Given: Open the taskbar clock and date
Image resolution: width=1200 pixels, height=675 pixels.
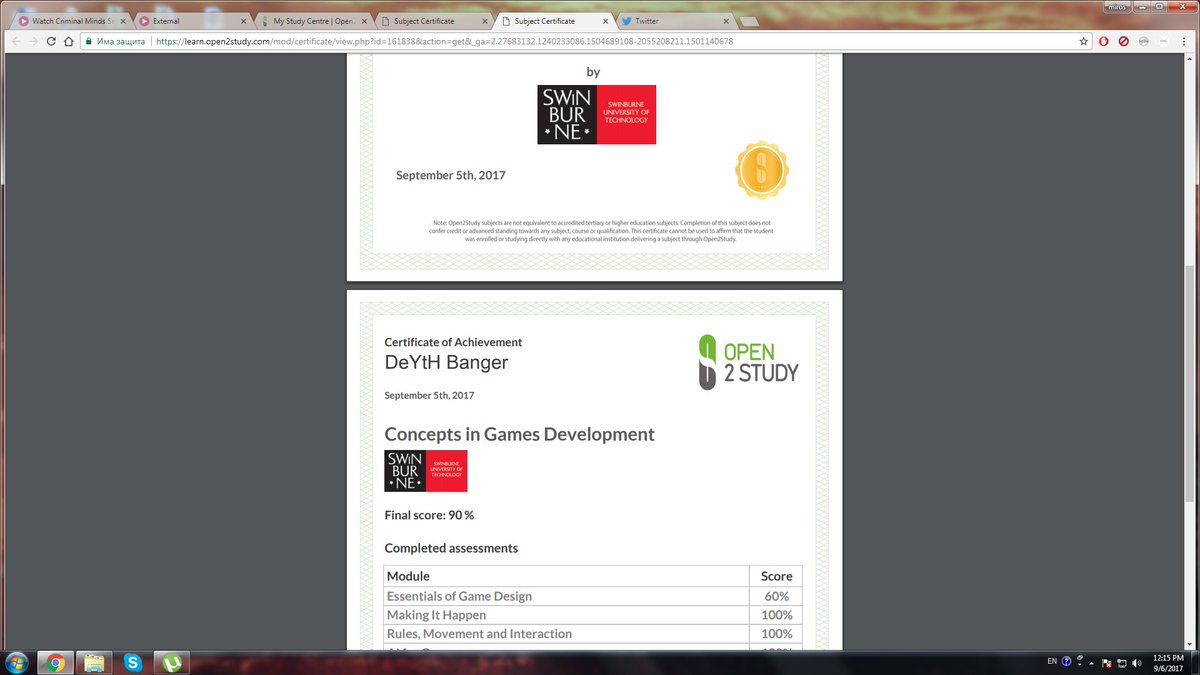Looking at the screenshot, I should [x=1167, y=662].
